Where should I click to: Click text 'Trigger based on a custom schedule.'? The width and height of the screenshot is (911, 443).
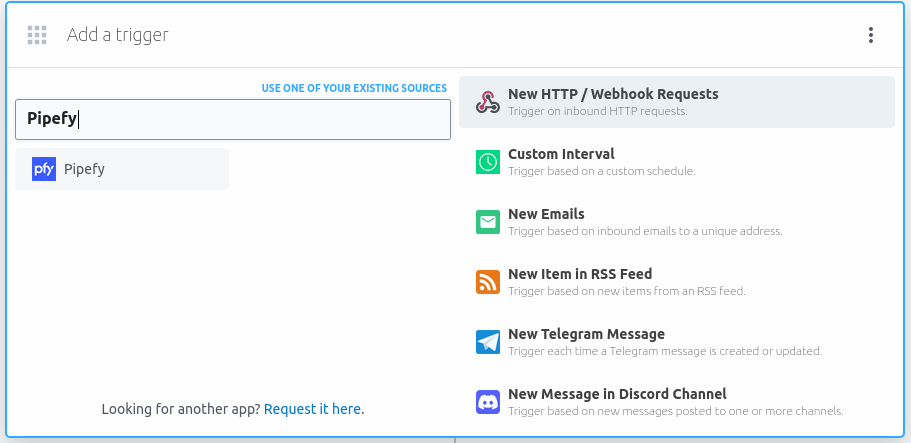[602, 172]
